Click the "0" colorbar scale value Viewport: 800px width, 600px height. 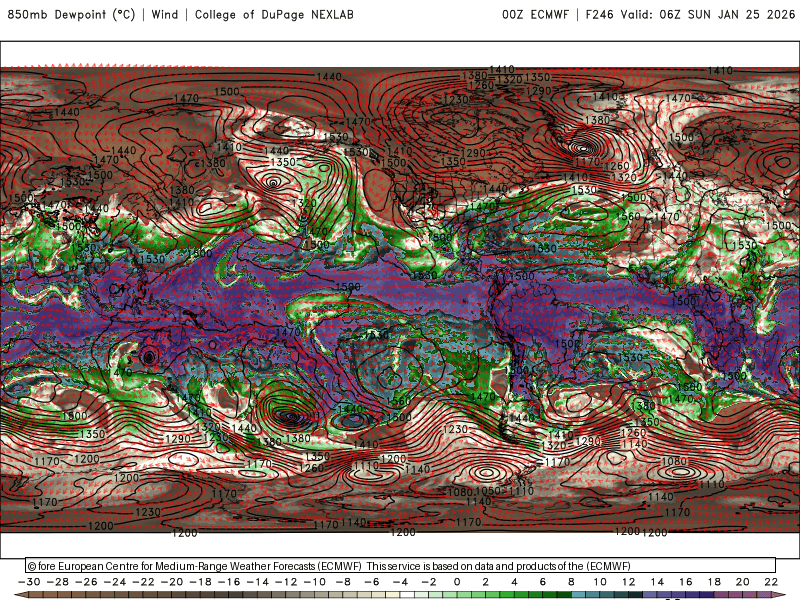(x=457, y=582)
